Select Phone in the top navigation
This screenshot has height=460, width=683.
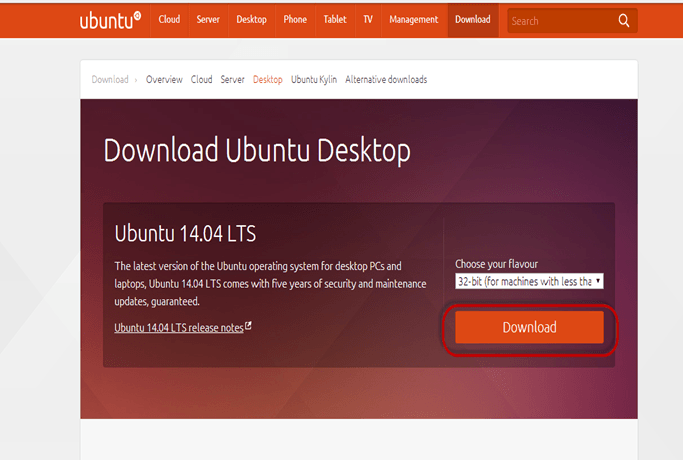(295, 20)
